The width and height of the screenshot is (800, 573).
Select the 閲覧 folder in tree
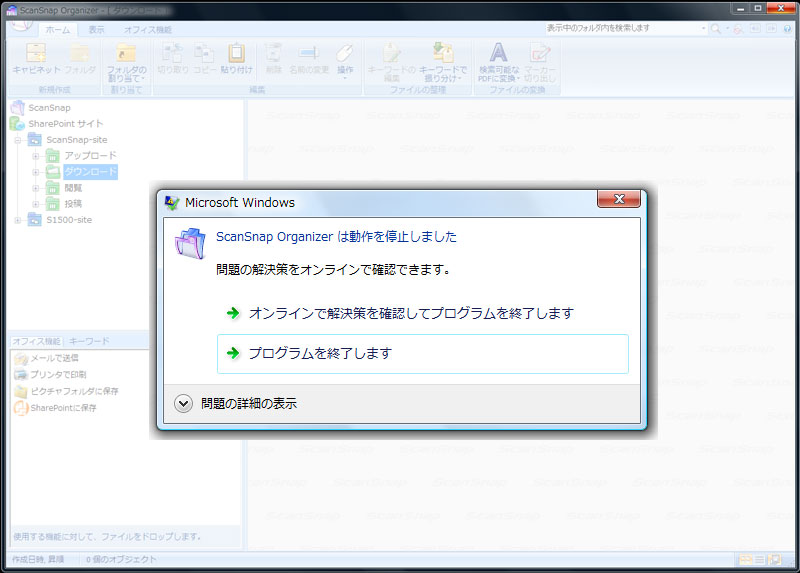point(72,188)
